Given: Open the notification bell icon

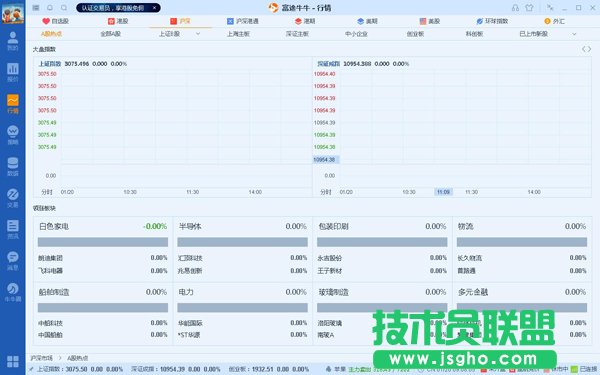Looking at the screenshot, I should (50, 8).
